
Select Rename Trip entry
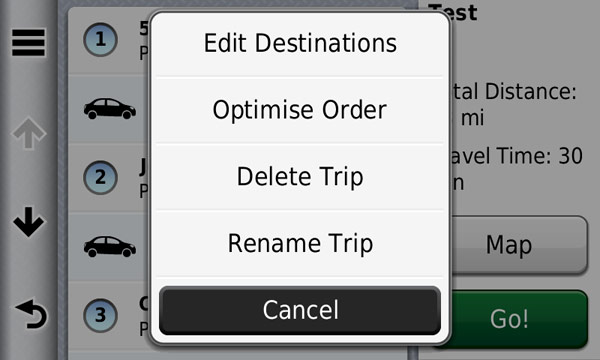pos(300,243)
